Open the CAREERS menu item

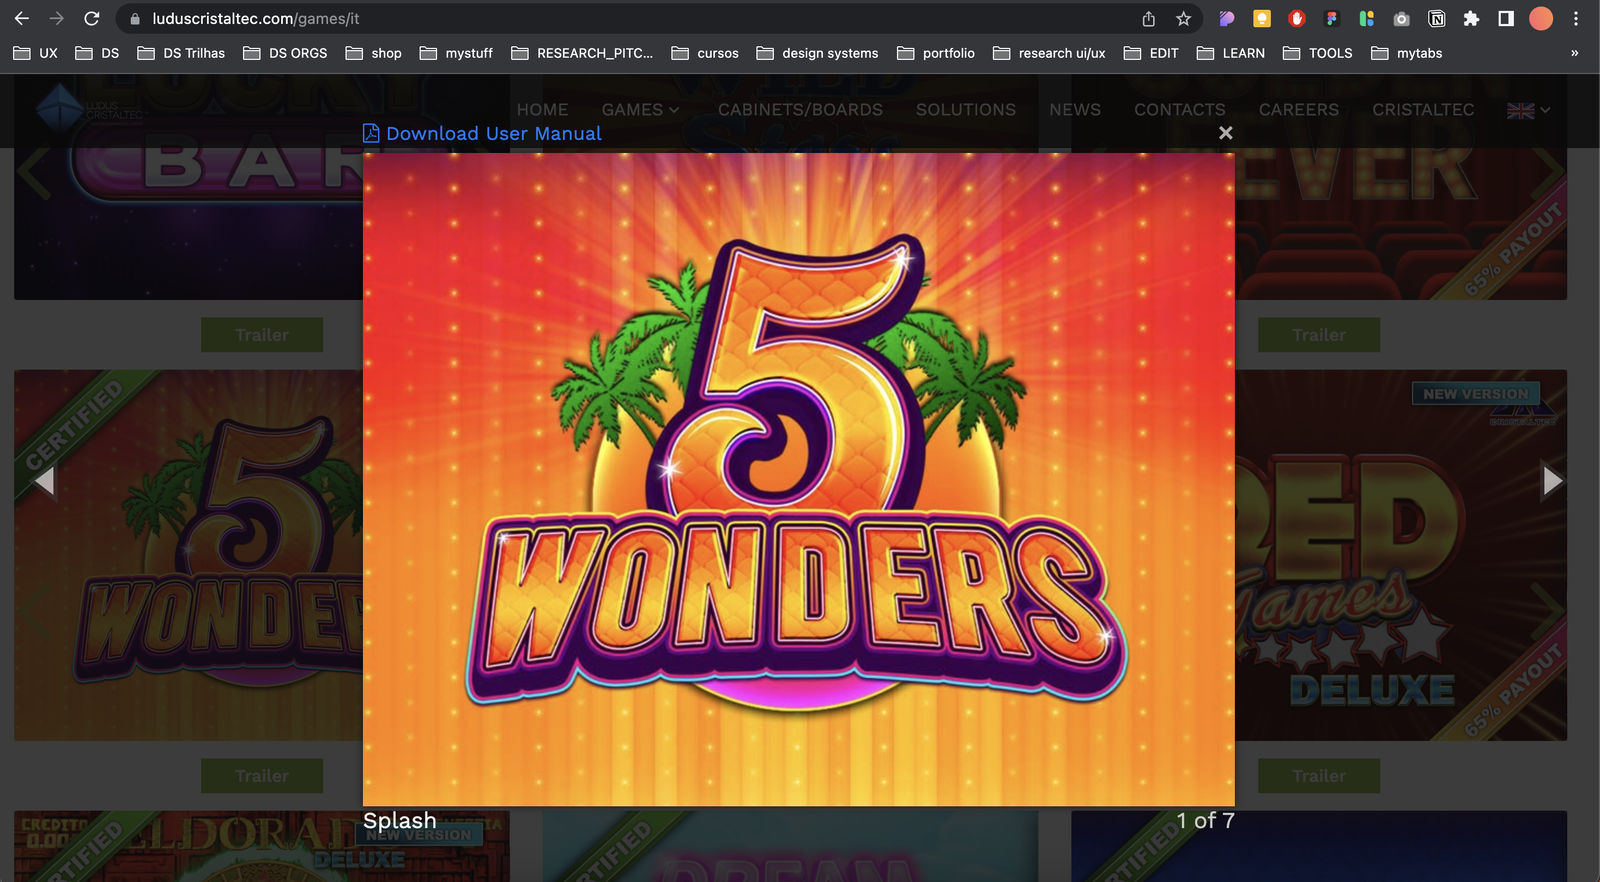(1299, 110)
